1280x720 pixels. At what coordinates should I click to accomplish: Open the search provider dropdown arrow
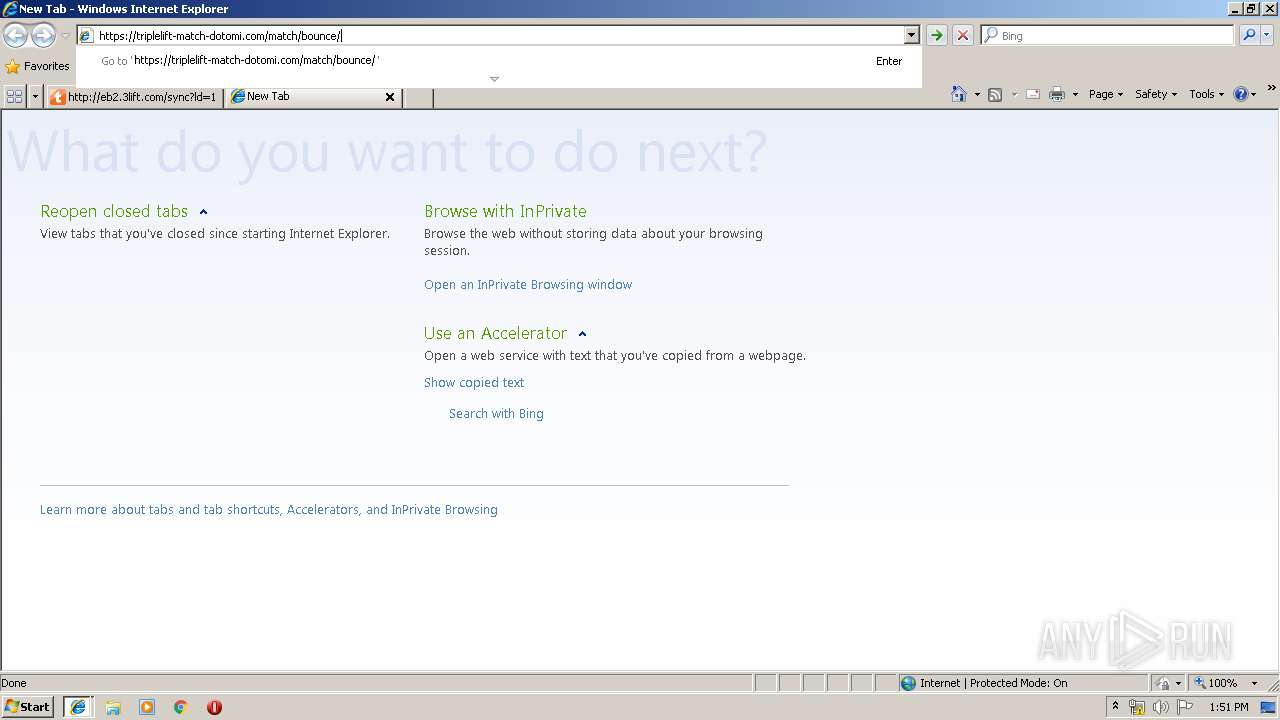coord(1266,35)
